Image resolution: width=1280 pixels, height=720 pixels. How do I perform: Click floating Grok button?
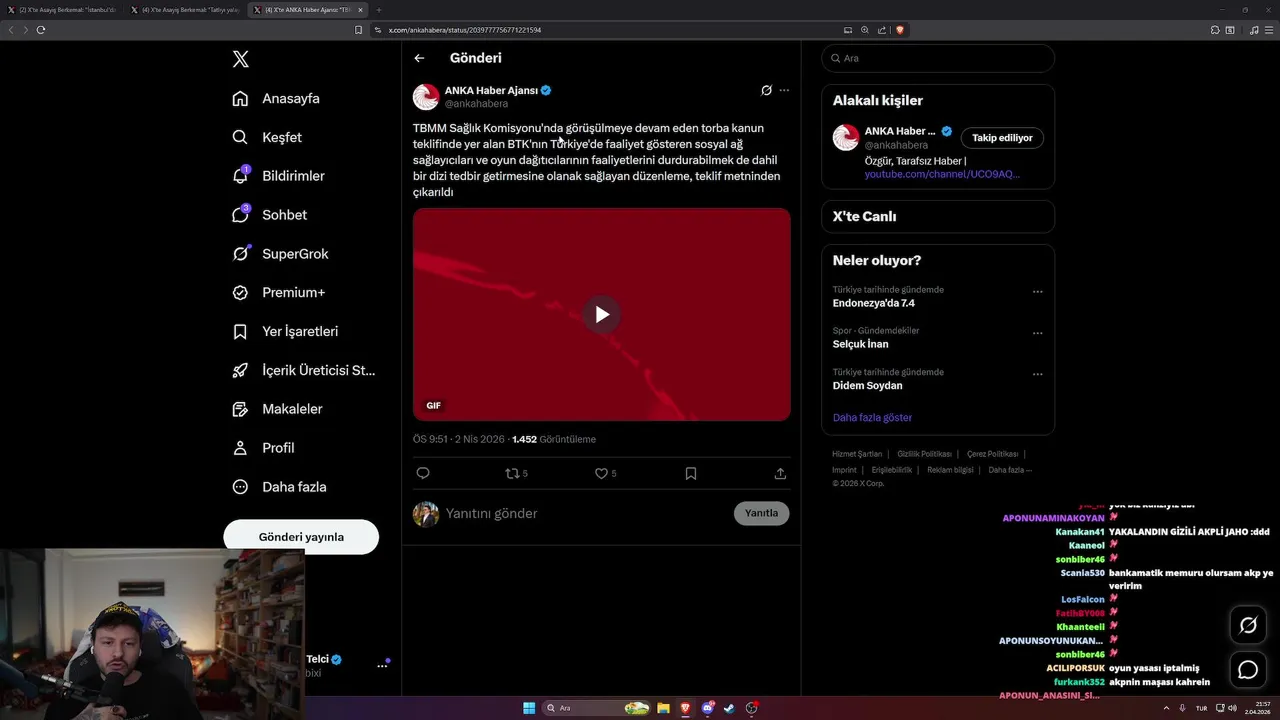pos(1248,626)
